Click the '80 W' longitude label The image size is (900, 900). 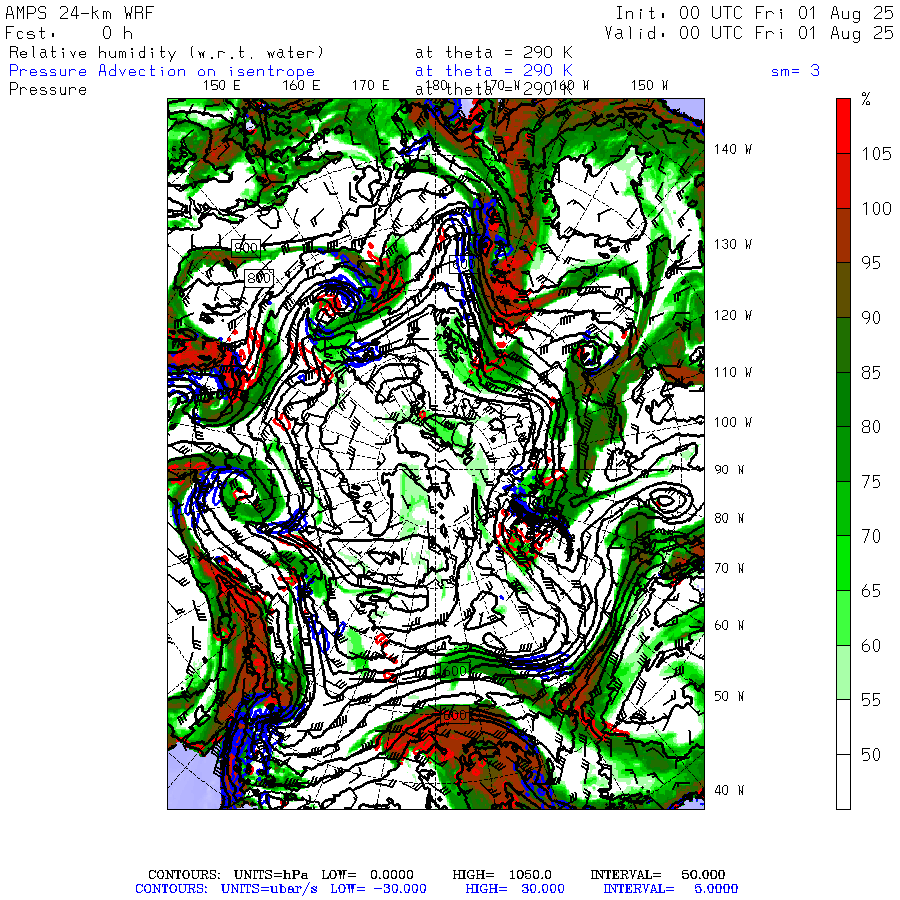[729, 518]
